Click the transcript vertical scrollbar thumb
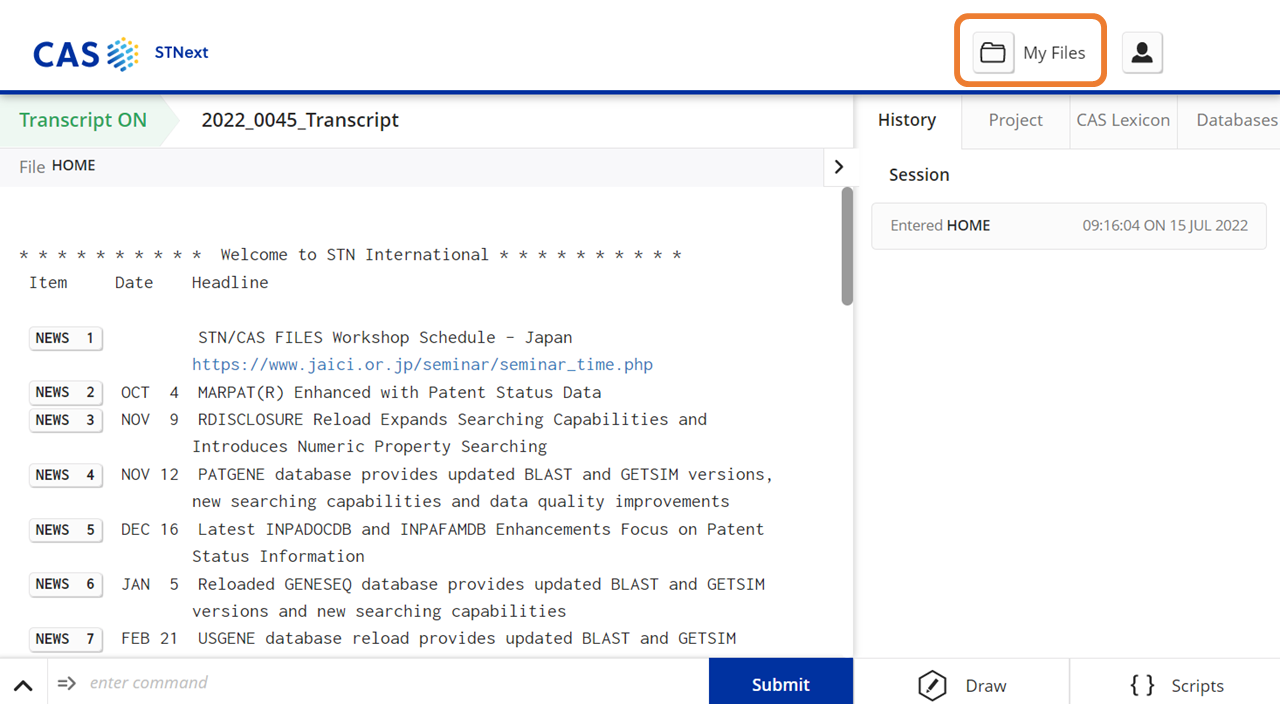The height and width of the screenshot is (720, 1280). 847,246
